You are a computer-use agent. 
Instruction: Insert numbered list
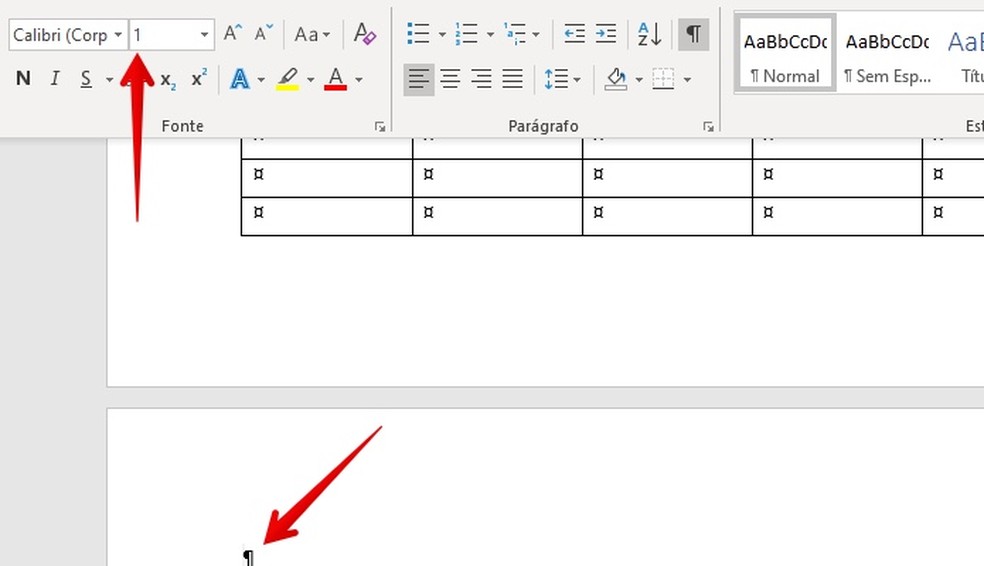click(x=466, y=34)
